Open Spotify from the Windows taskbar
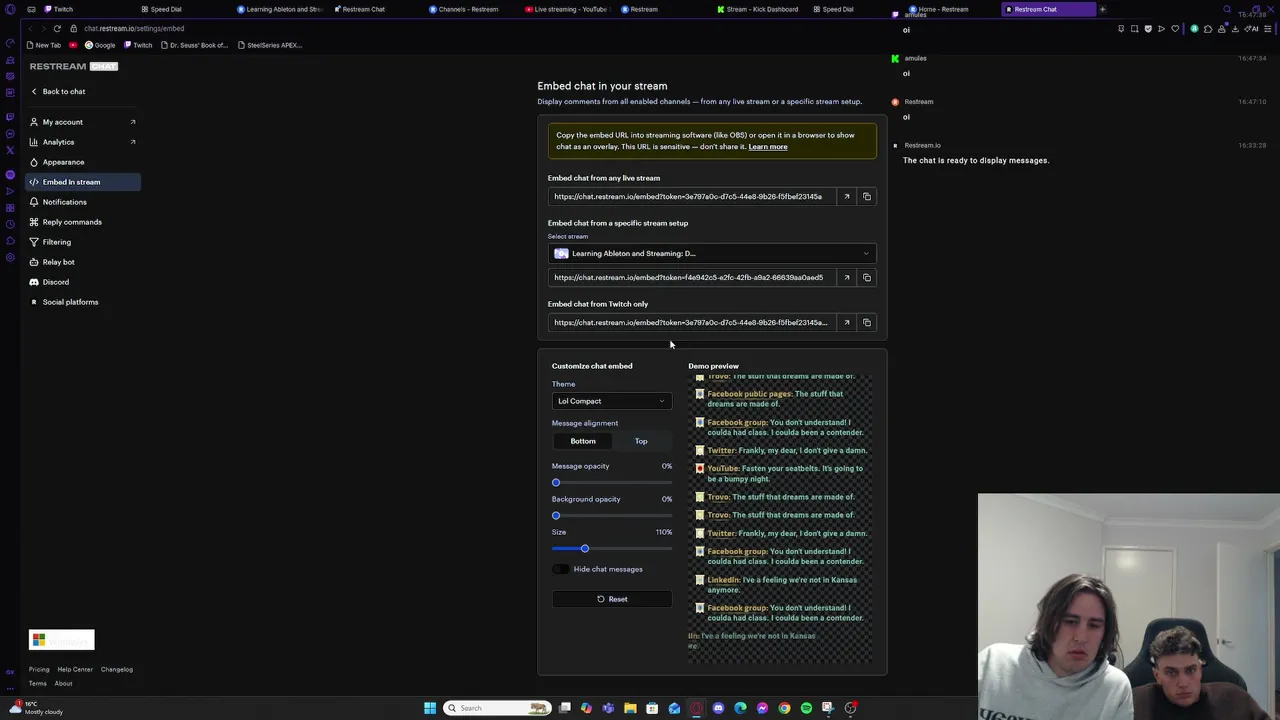Image resolution: width=1280 pixels, height=720 pixels. [806, 708]
